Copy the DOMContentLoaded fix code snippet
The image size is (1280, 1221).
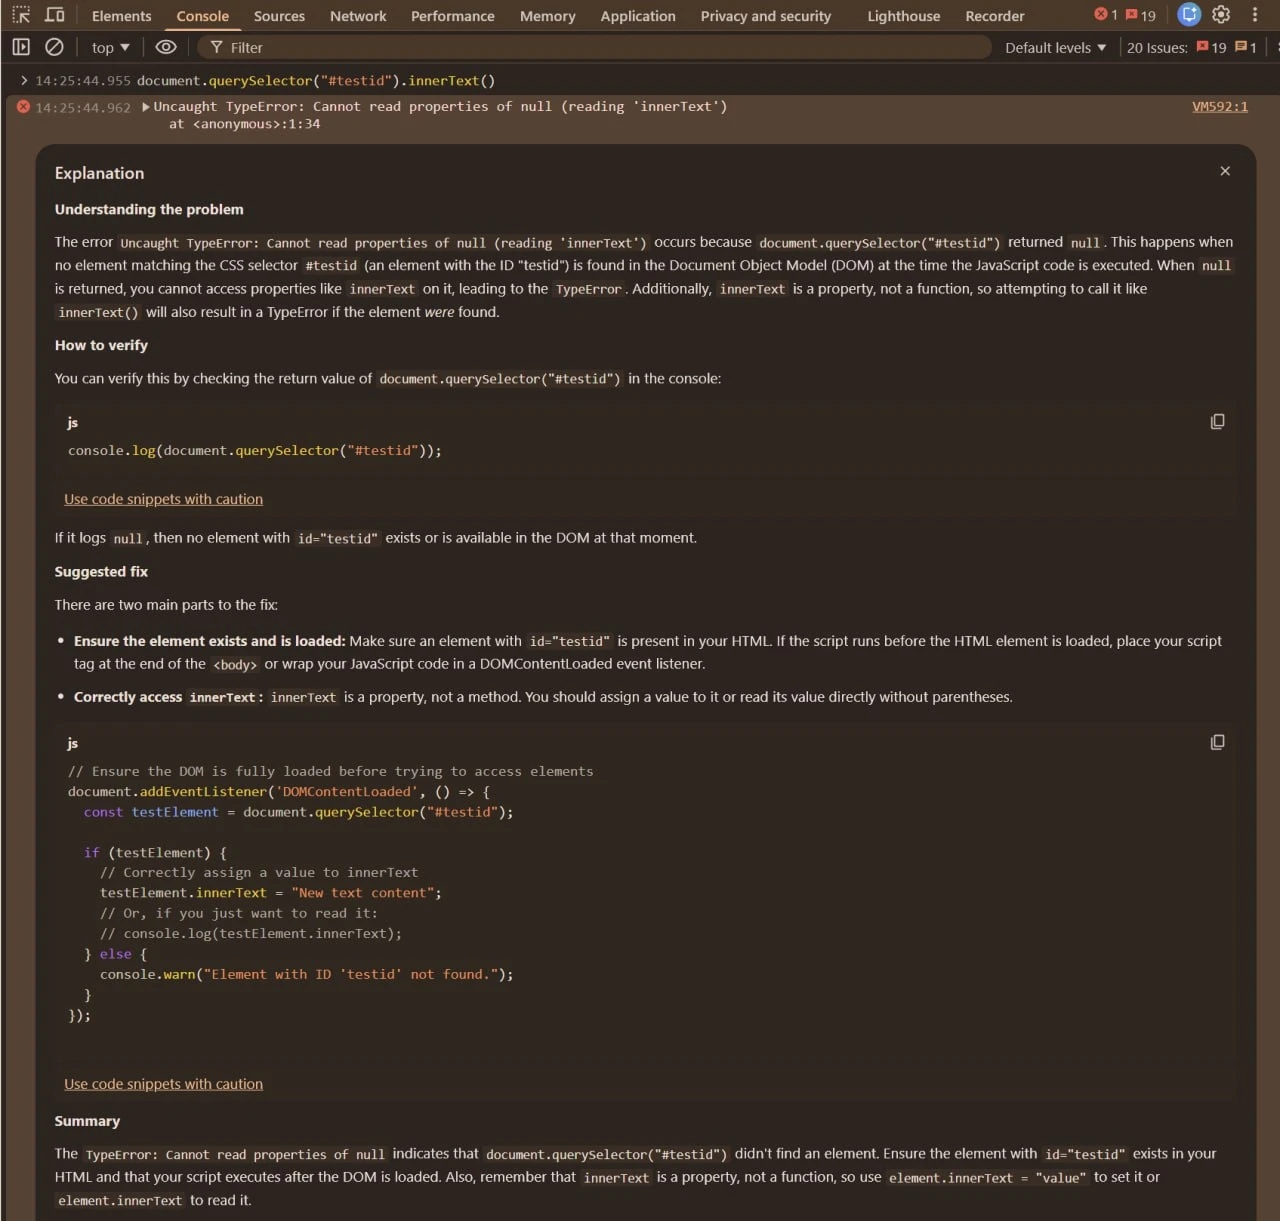click(1217, 742)
